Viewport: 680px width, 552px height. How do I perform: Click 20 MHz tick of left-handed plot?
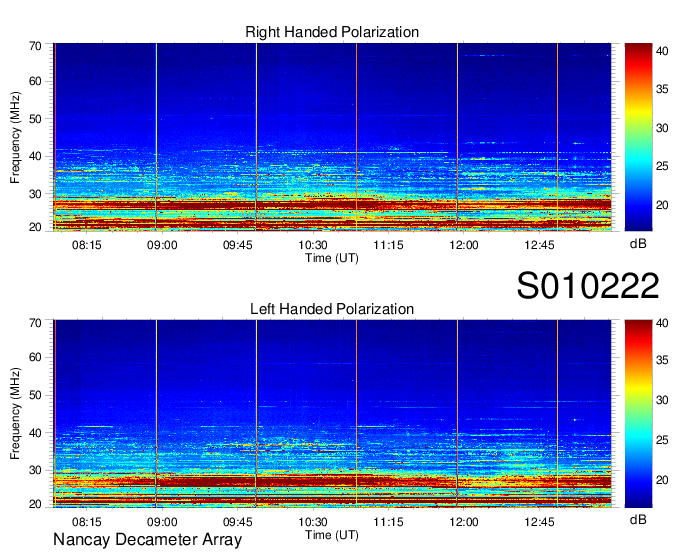pyautogui.click(x=35, y=504)
